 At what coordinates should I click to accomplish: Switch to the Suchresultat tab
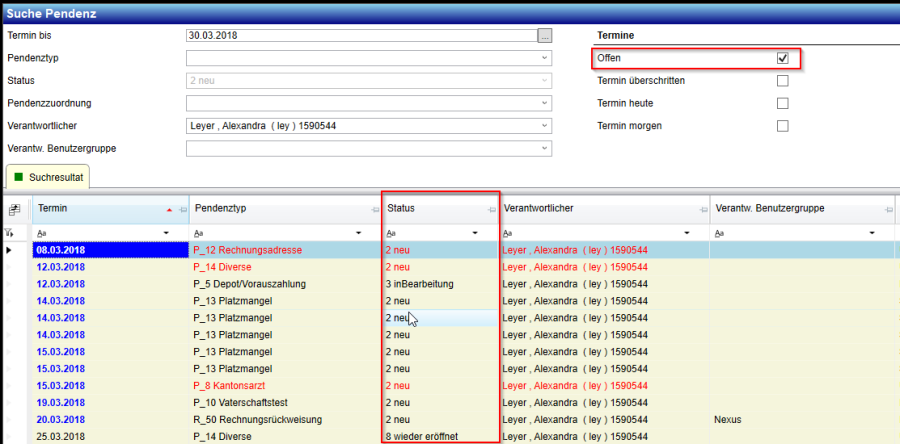pos(48,177)
